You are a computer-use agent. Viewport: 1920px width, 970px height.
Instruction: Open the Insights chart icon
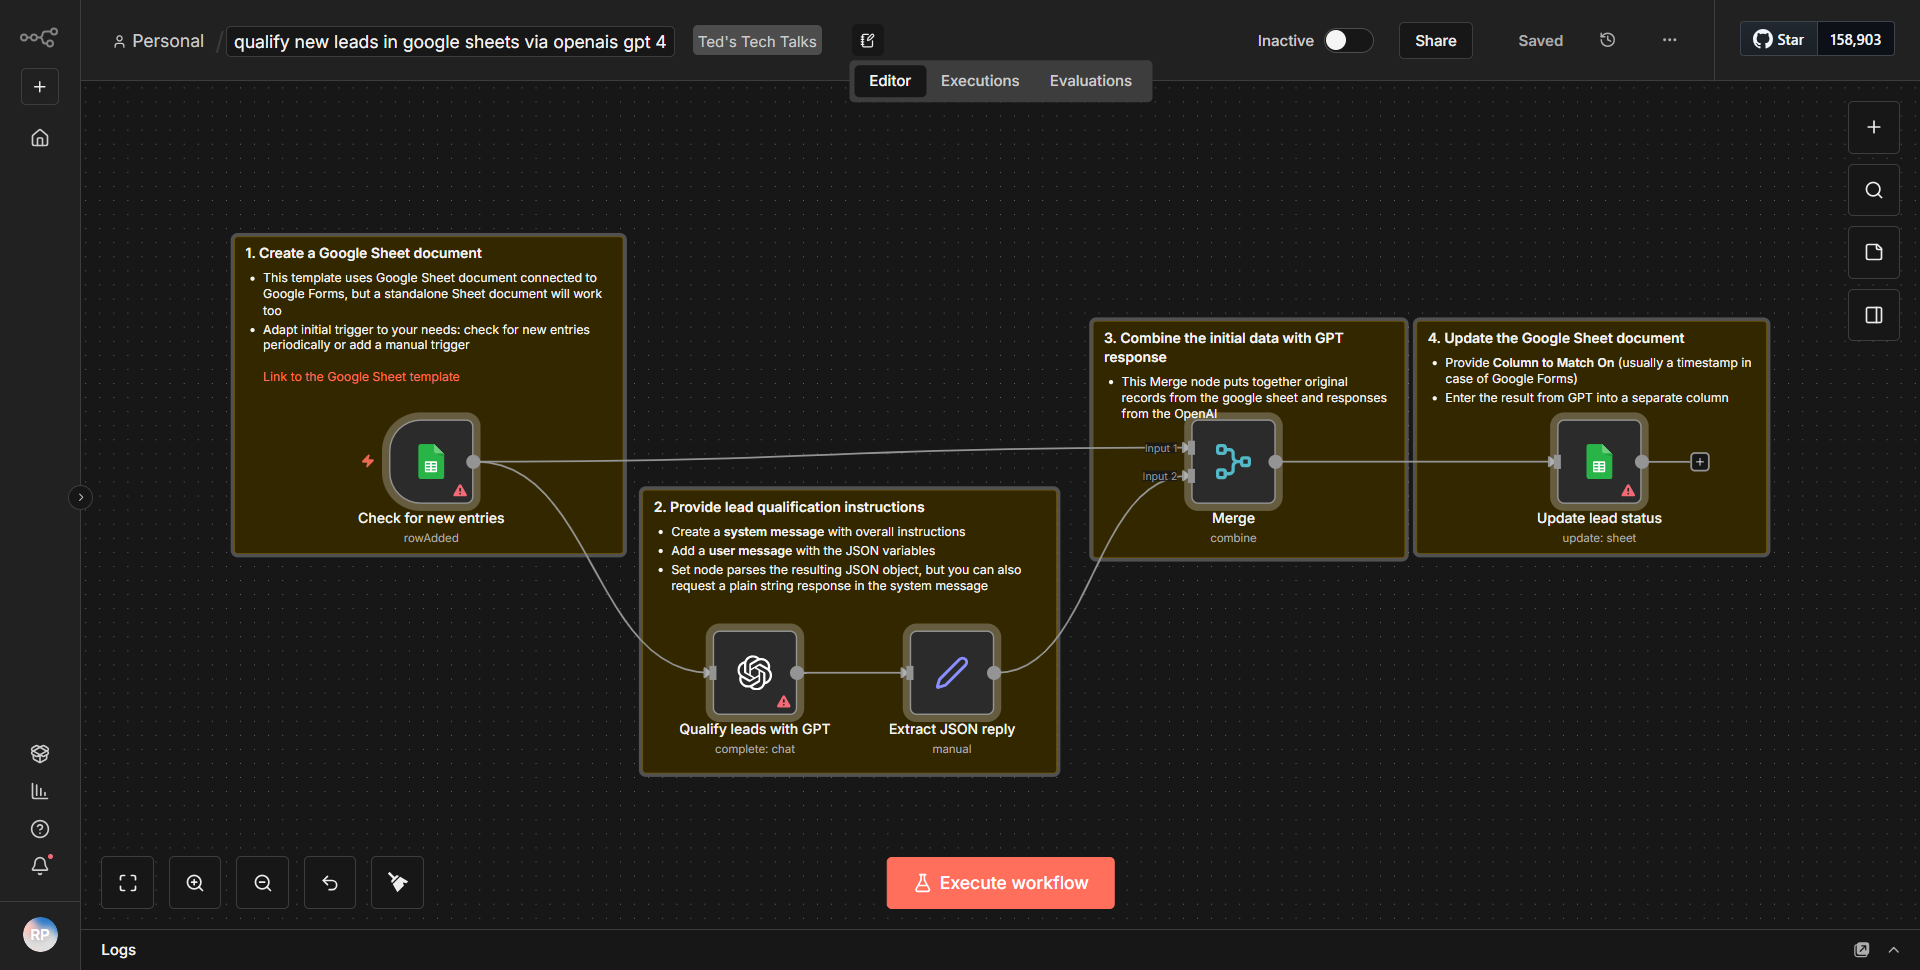point(40,791)
